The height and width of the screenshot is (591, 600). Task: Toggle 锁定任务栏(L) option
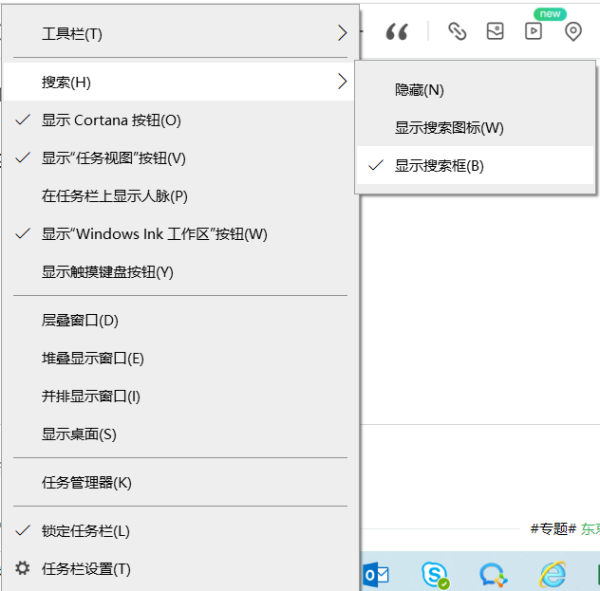[178, 531]
